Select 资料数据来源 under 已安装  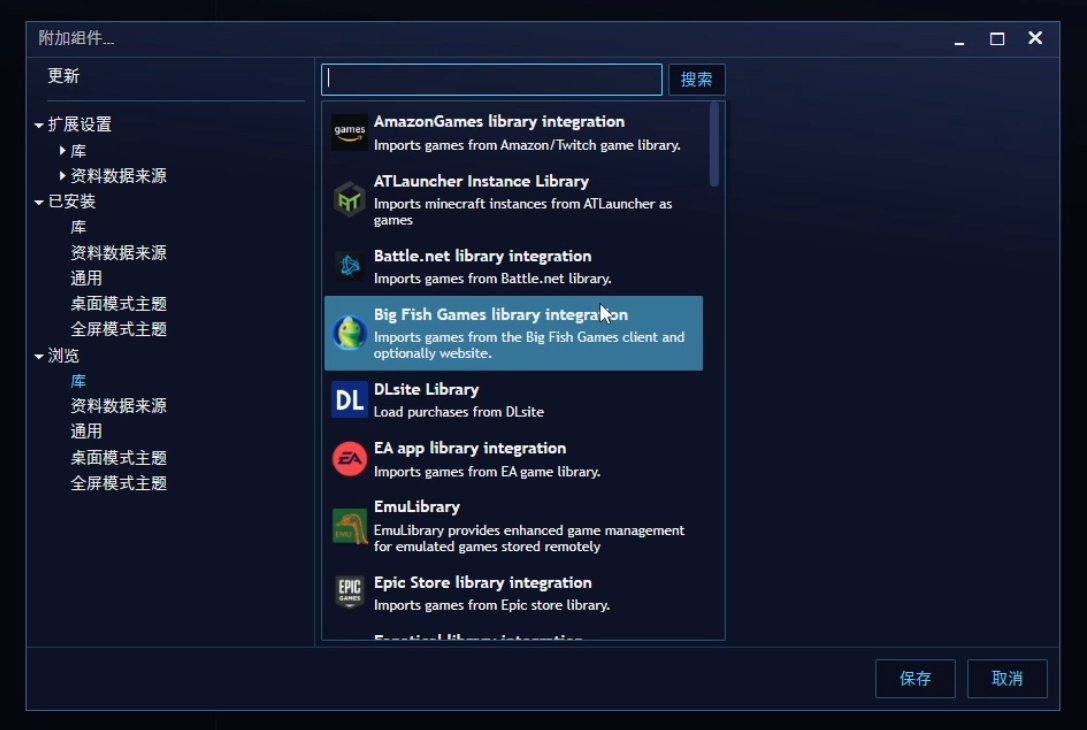point(119,253)
